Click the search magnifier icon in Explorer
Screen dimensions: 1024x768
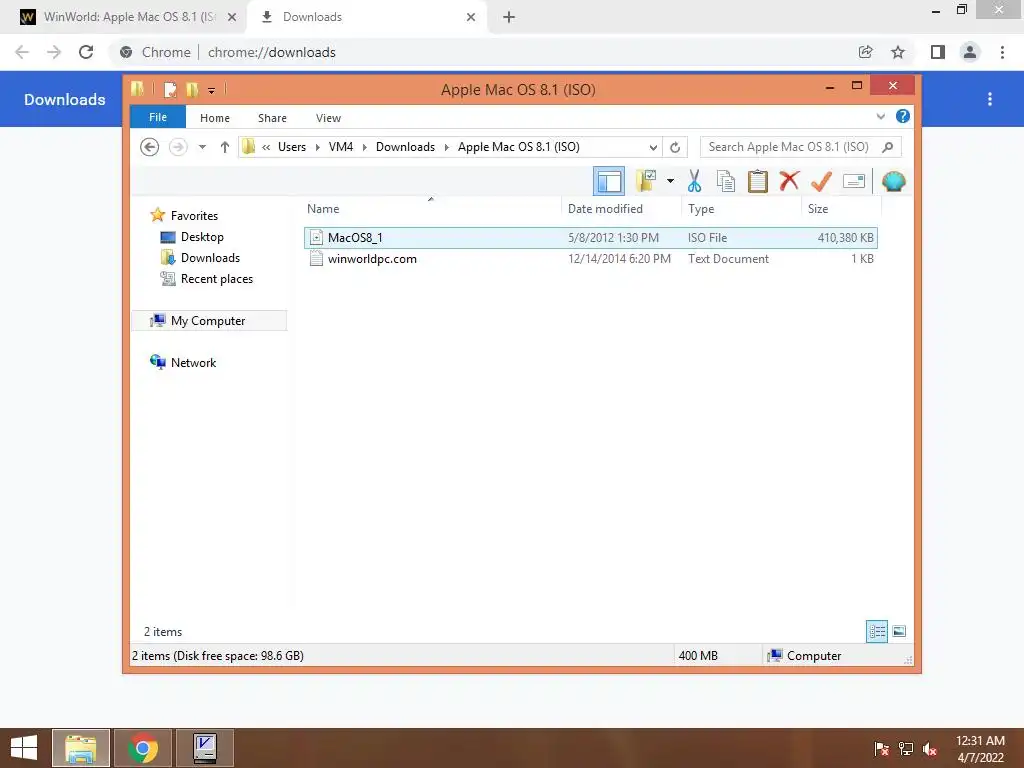click(x=888, y=147)
